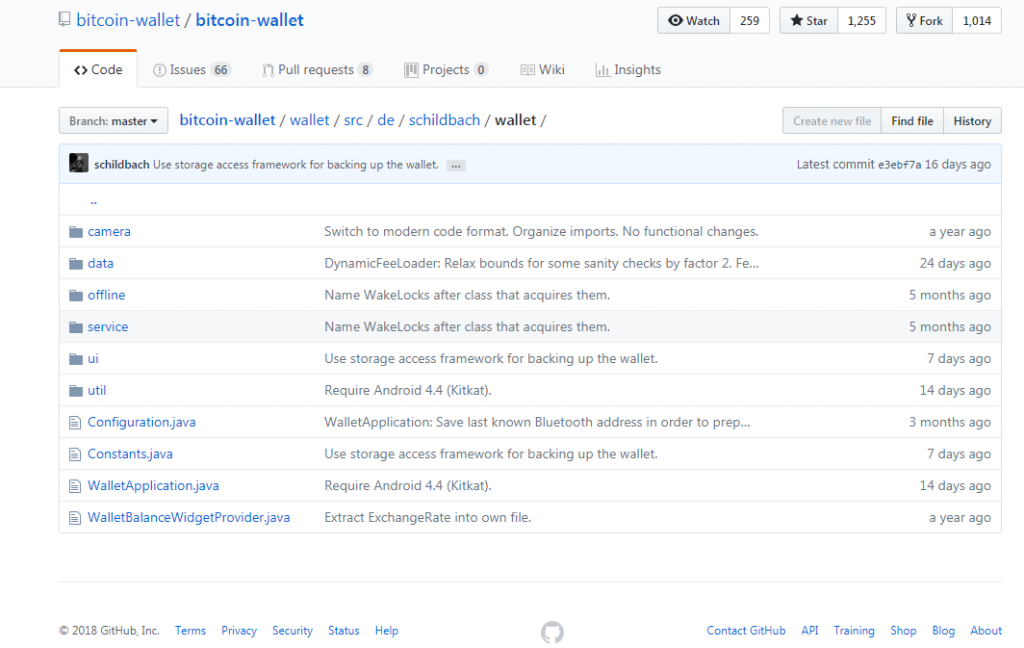Click the ui folder icon
The image size is (1024, 648).
click(76, 359)
